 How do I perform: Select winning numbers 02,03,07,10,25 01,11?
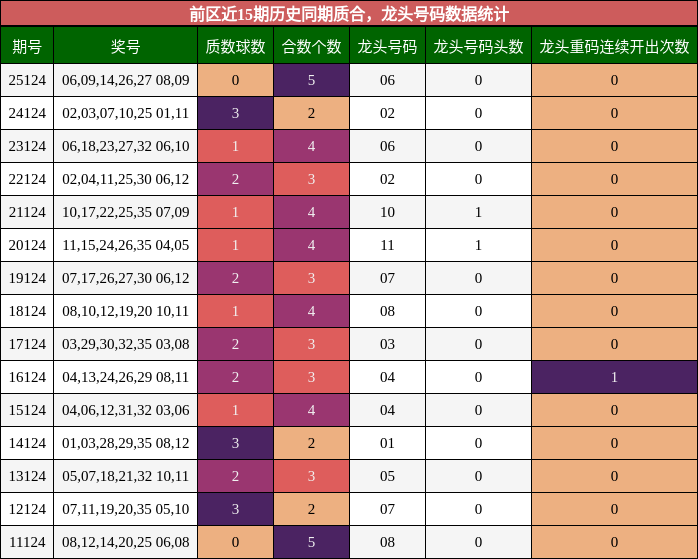(126, 113)
